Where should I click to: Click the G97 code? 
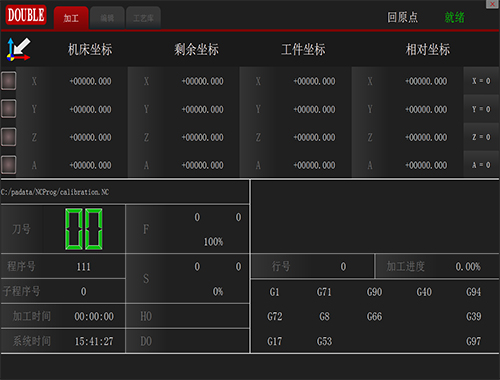coord(473,341)
